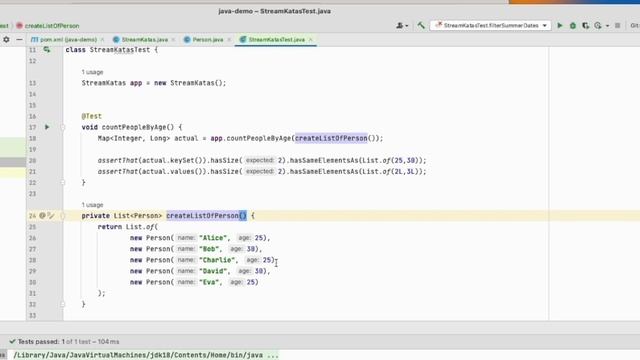Click line number 19 in gutter

(32, 149)
